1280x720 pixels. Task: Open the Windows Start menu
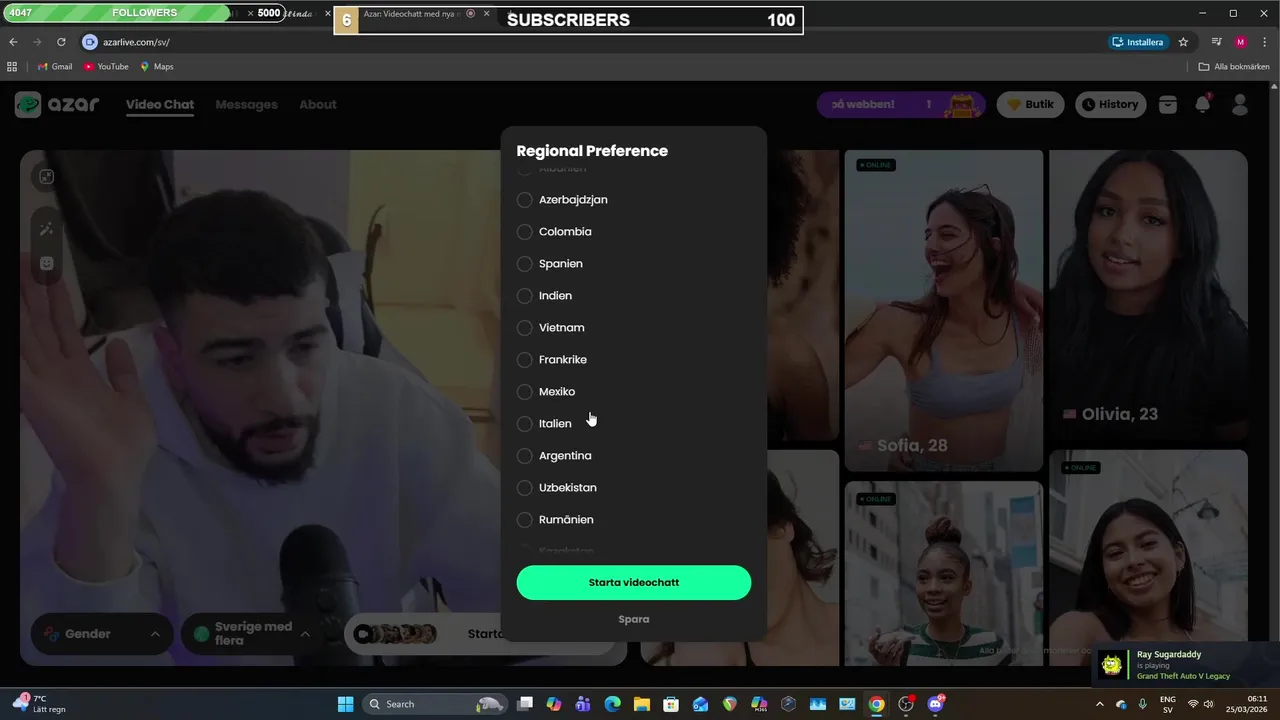[345, 704]
